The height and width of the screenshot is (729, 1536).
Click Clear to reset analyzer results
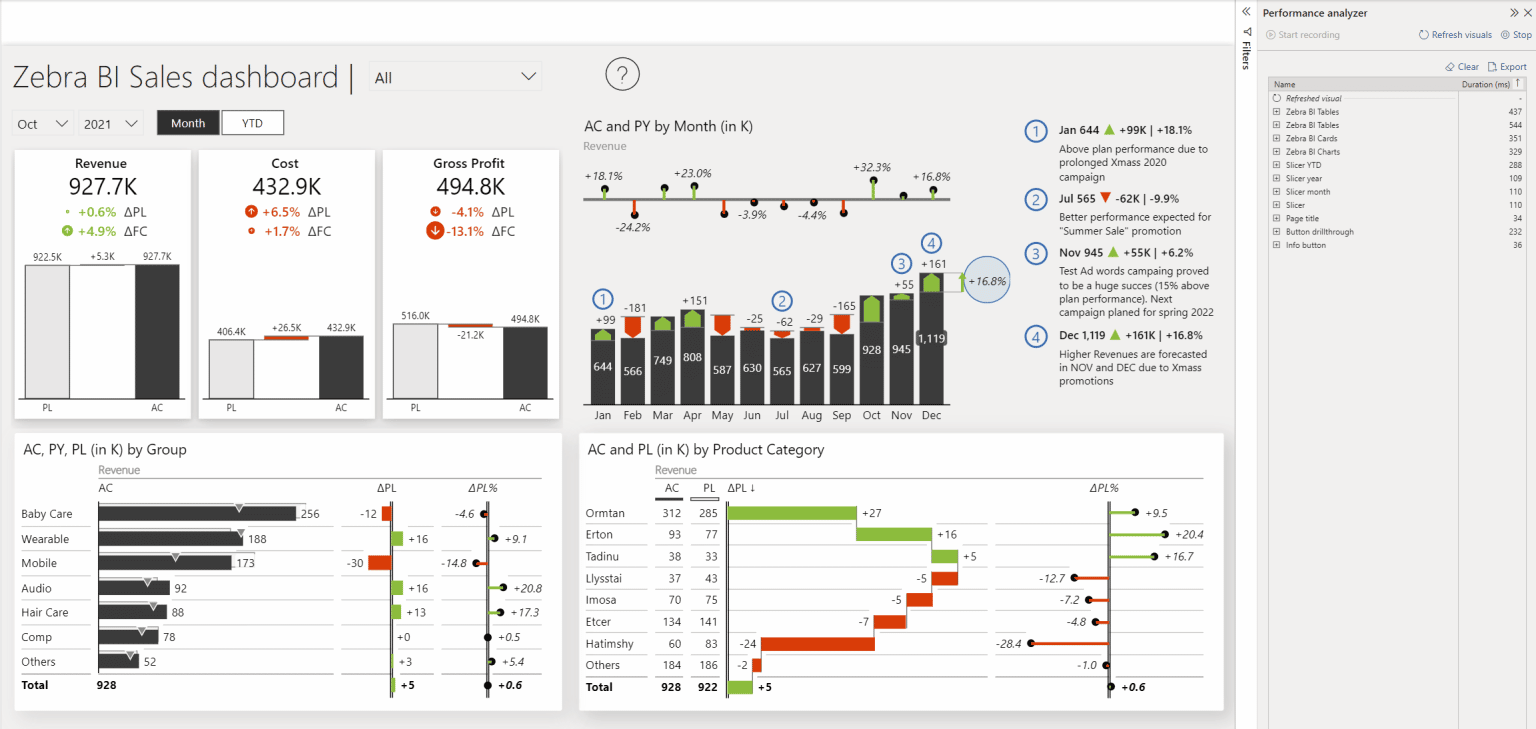pyautogui.click(x=1461, y=65)
